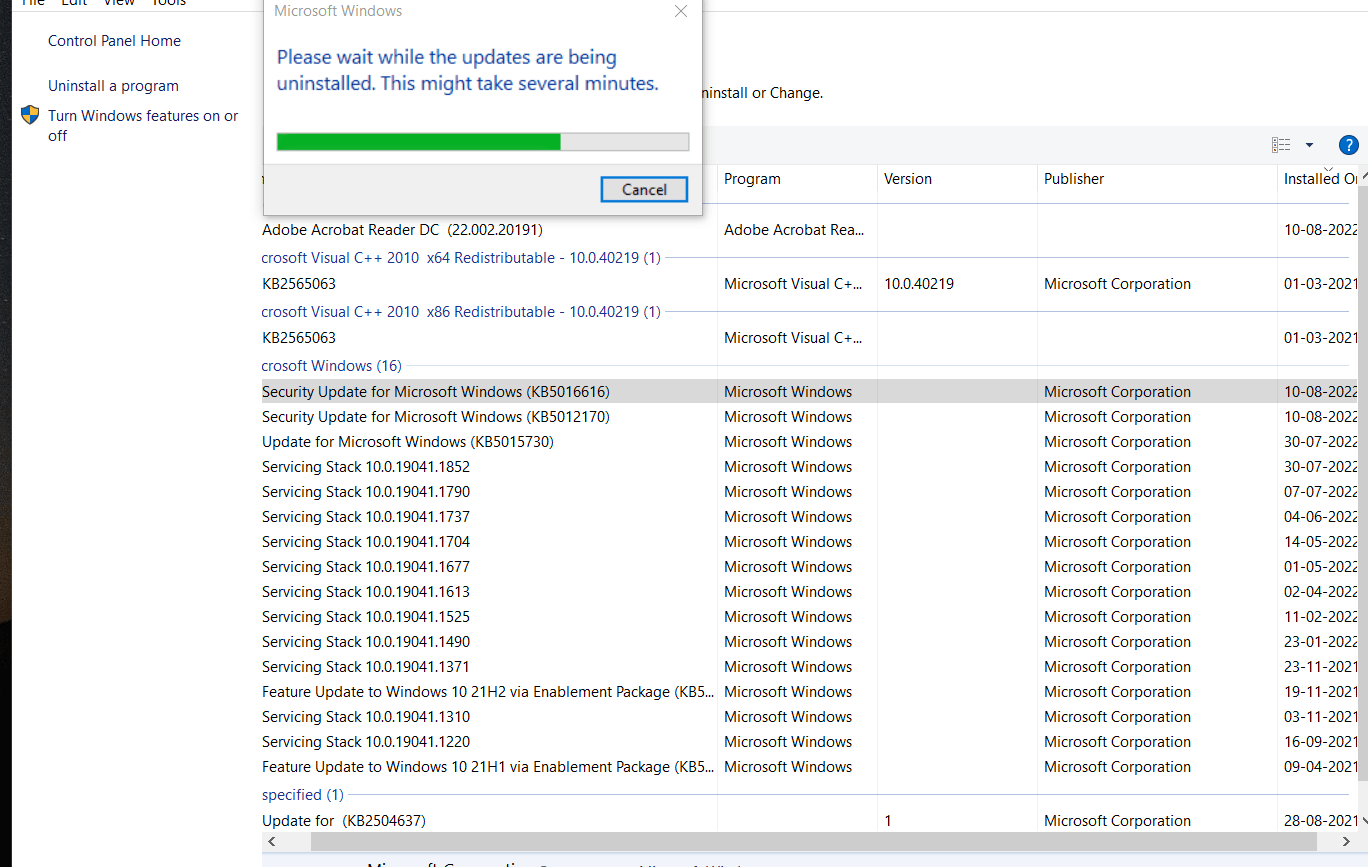Screen dimensions: 1368x867
Task: Sort the list by the Publisher column
Action: coord(1073,179)
